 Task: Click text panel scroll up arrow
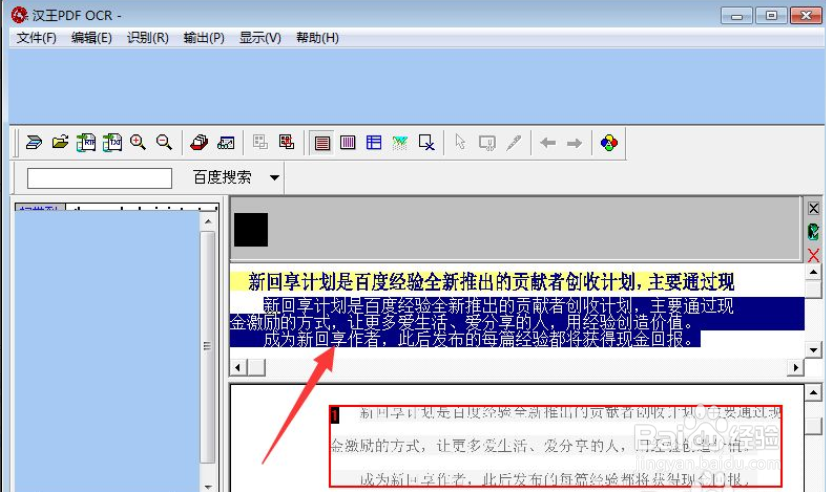coord(813,273)
